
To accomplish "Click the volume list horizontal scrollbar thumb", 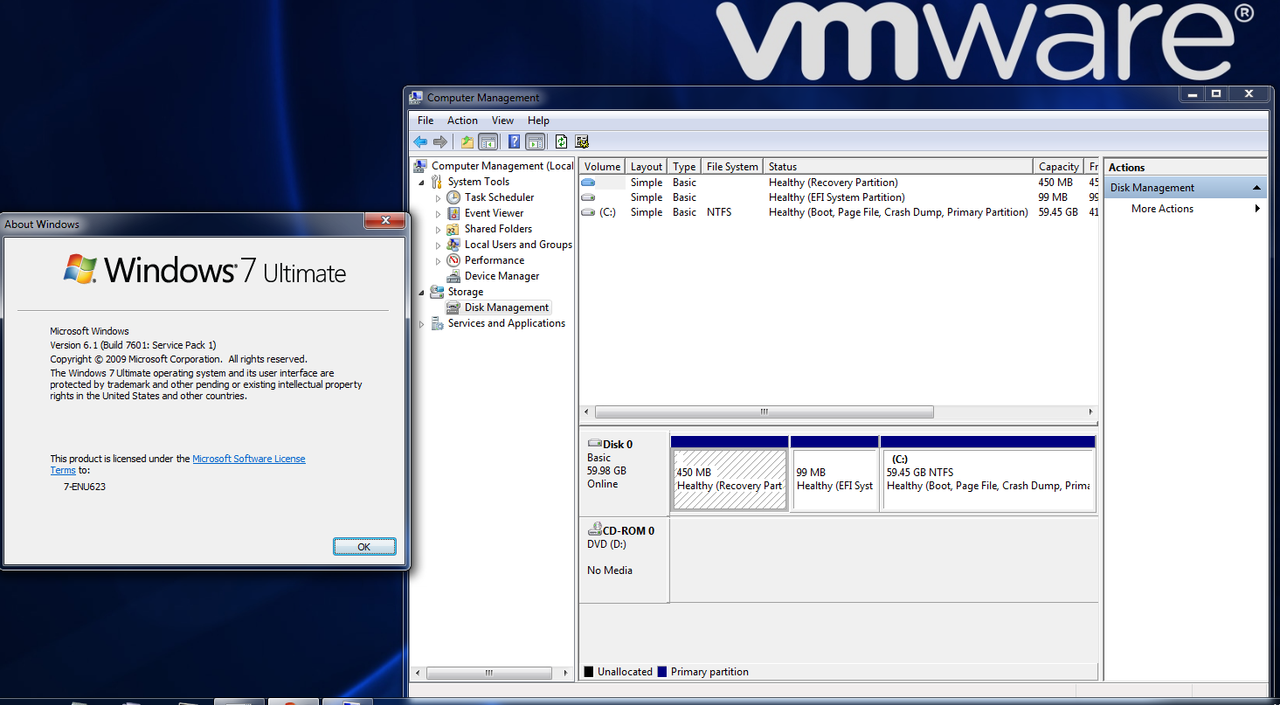I will 764,411.
